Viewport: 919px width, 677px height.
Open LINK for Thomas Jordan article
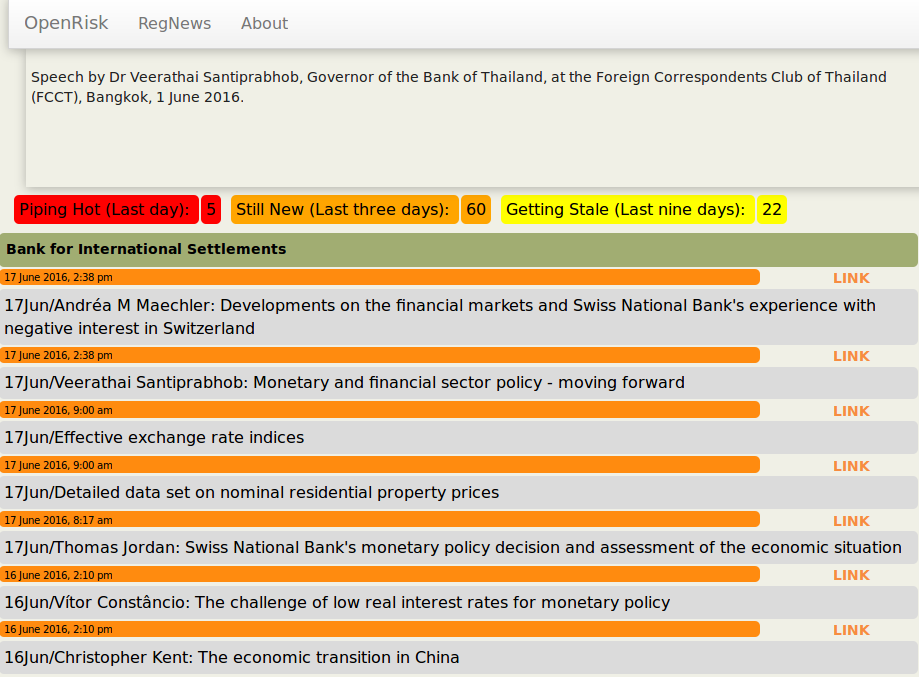[x=851, y=522]
